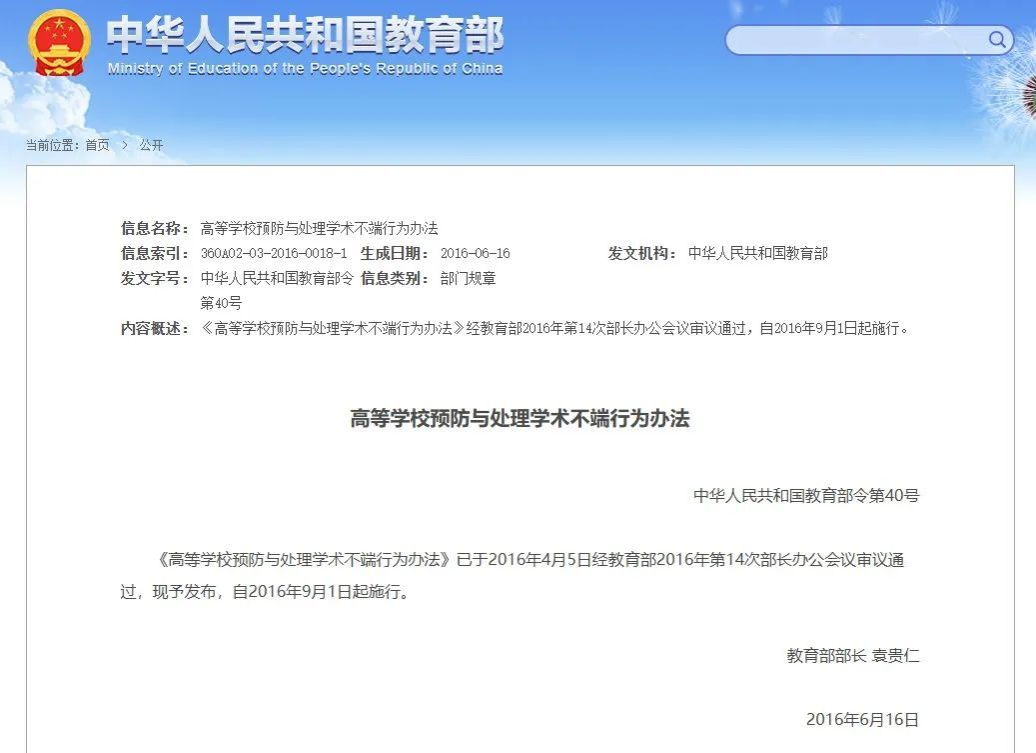The height and width of the screenshot is (753, 1036).
Task: Click the 中华人民共和国教育部 site title
Action: pyautogui.click(x=305, y=34)
